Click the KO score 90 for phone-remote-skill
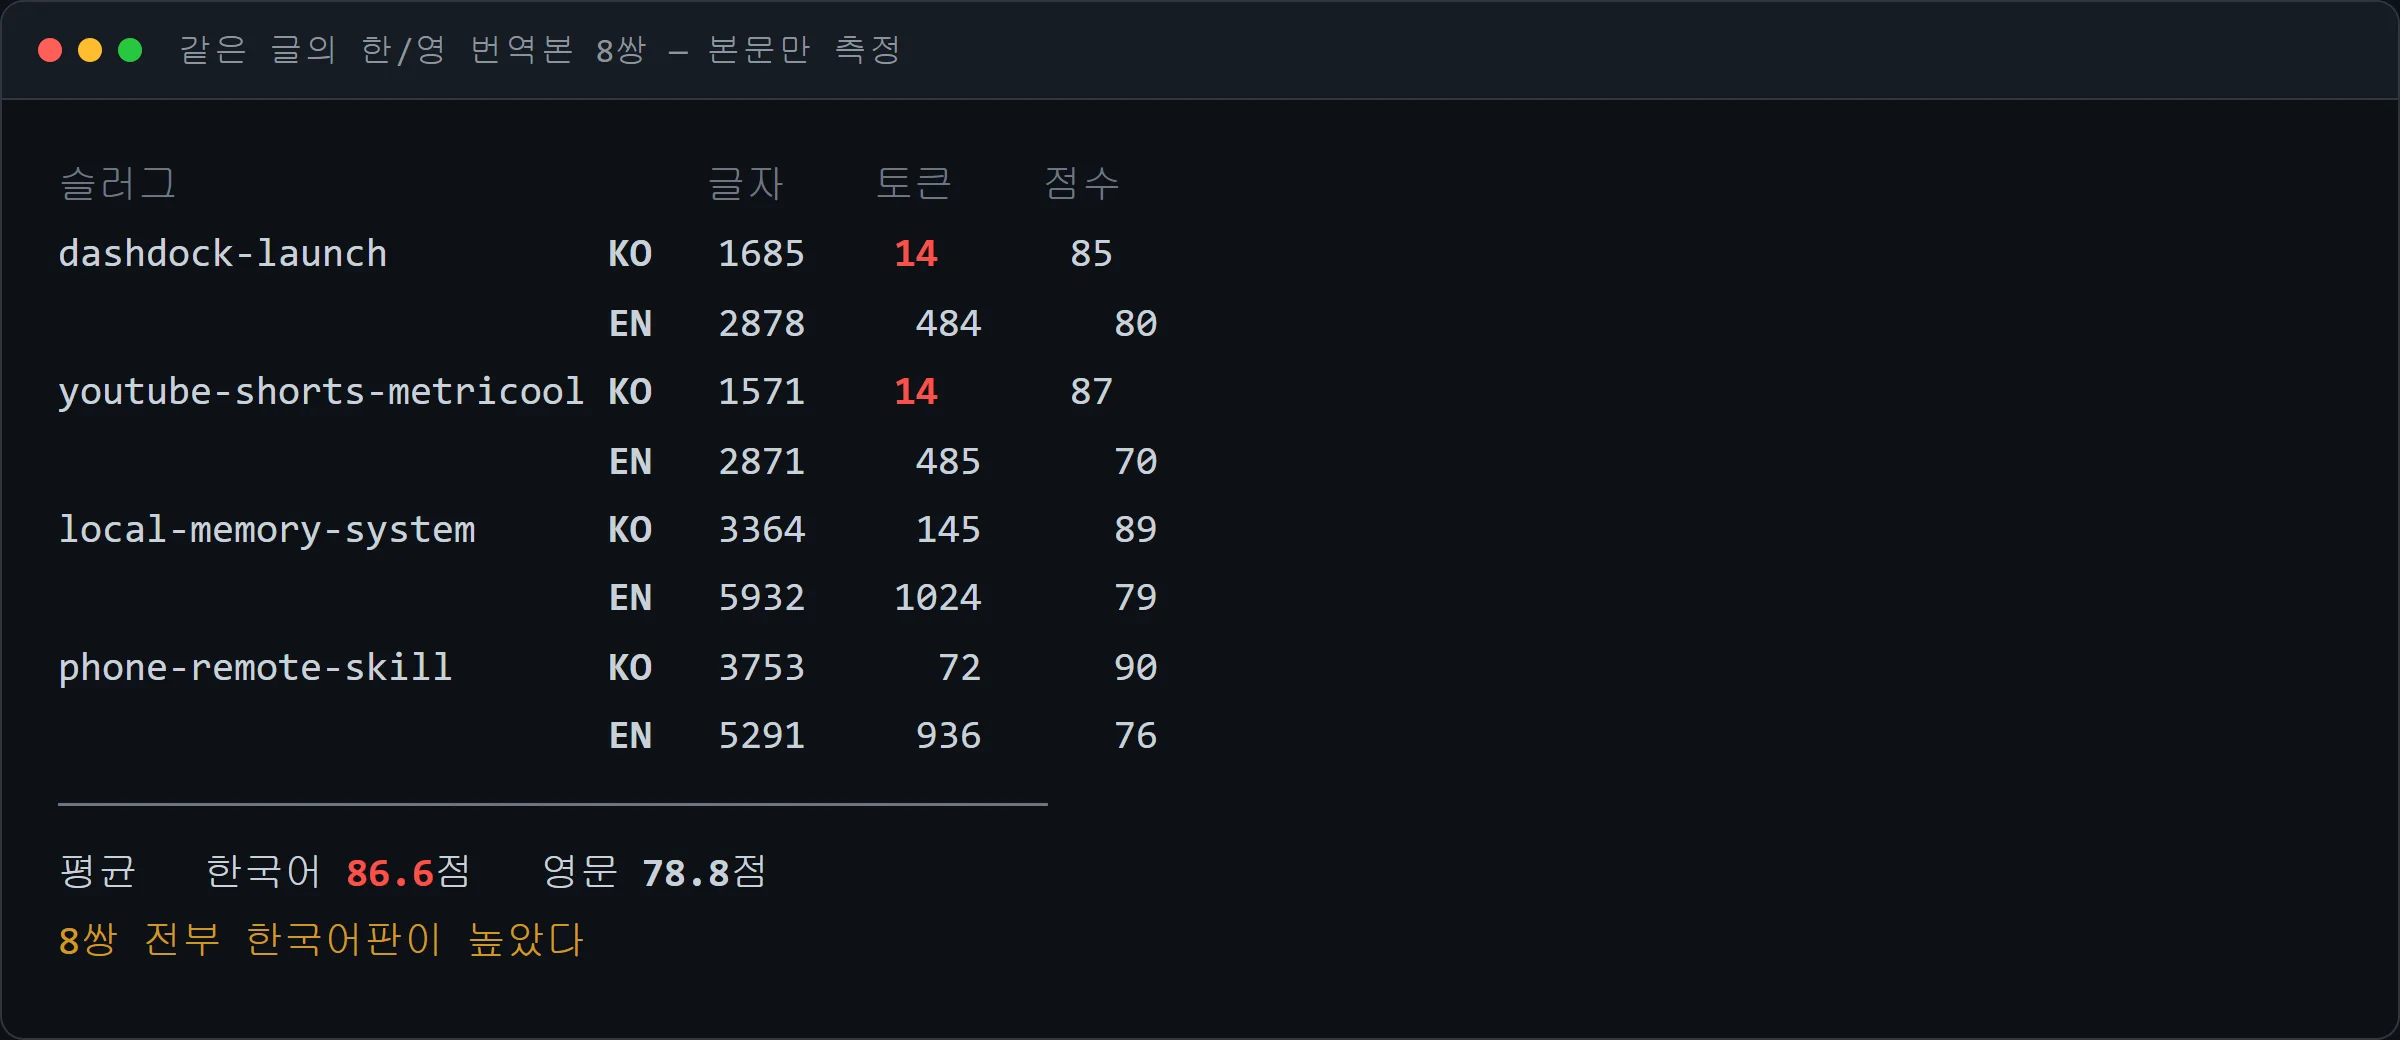 pyautogui.click(x=1136, y=668)
